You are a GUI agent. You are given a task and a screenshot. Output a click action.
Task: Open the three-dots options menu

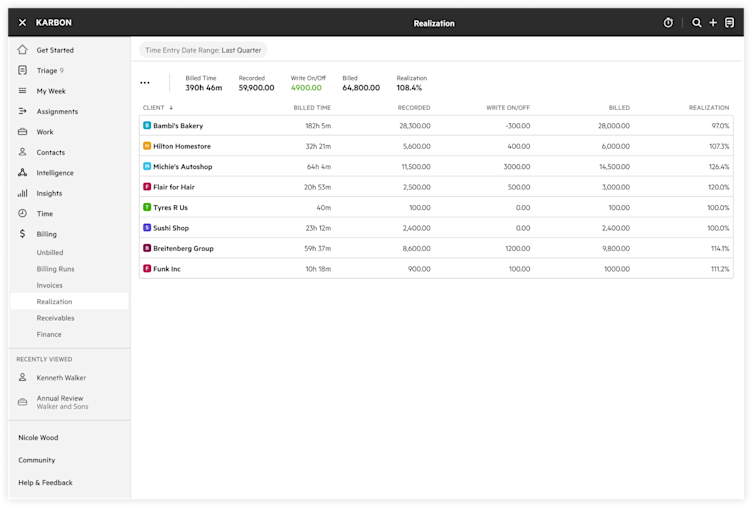click(145, 83)
